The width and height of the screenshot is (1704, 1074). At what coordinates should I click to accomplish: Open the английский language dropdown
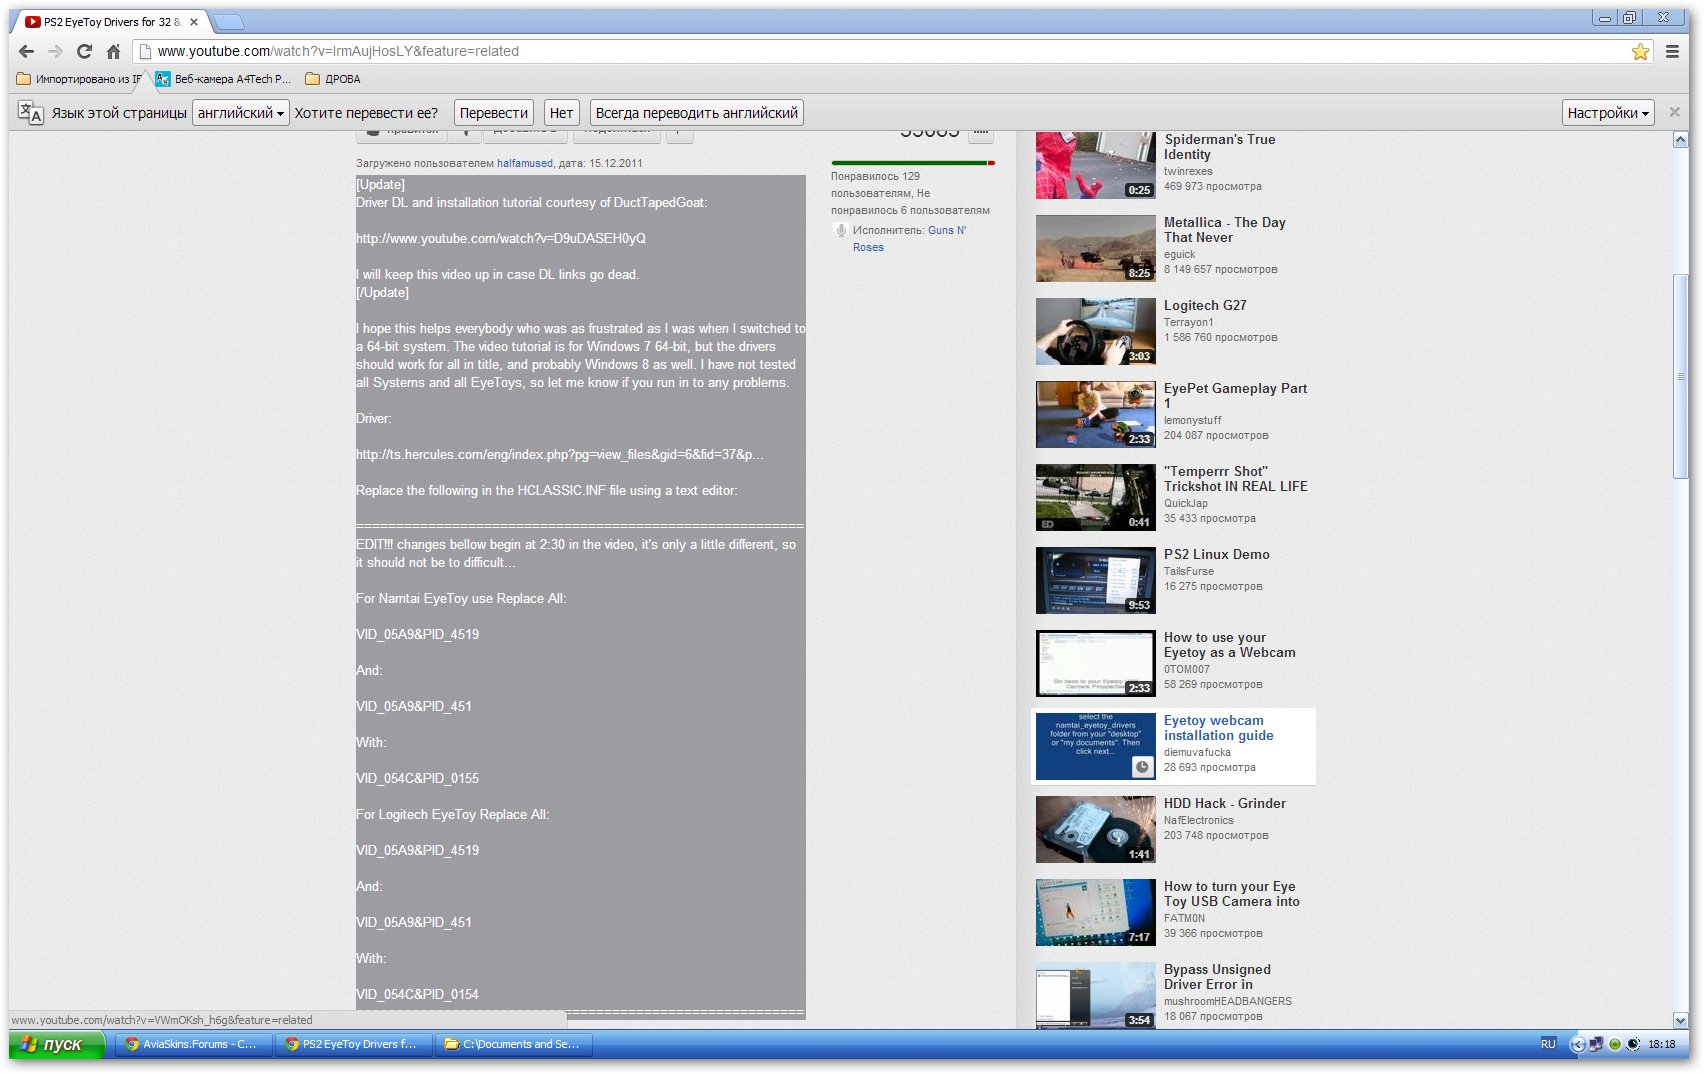pyautogui.click(x=241, y=113)
